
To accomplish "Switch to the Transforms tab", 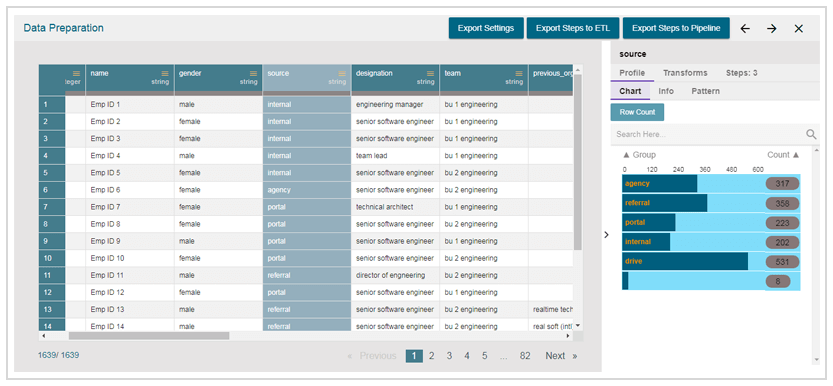I will pos(685,73).
